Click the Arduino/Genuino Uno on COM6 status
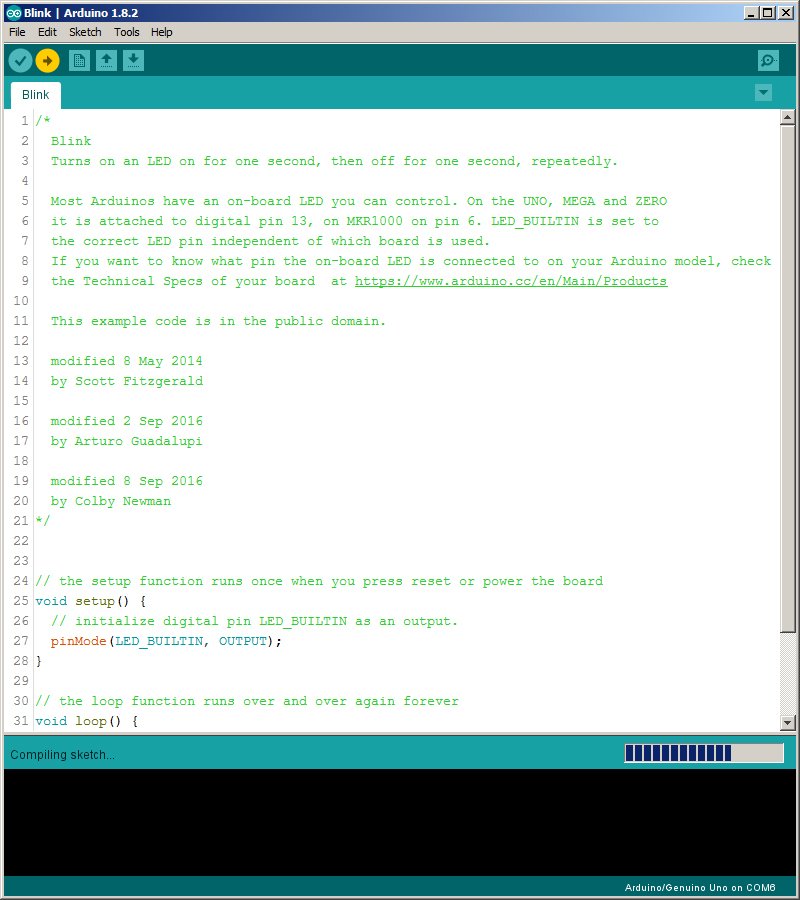The width and height of the screenshot is (800, 900). click(x=699, y=888)
